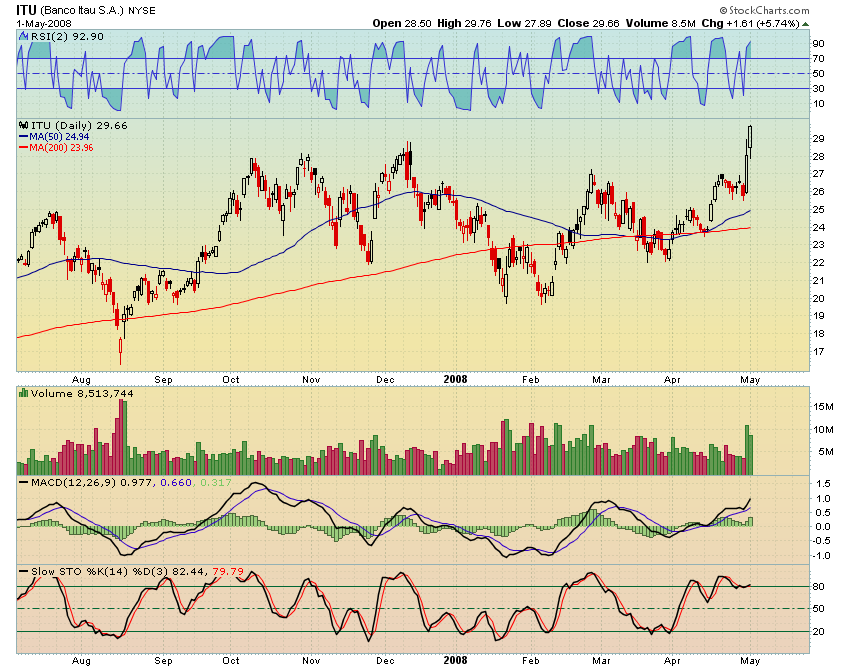Click the 29 label on price axis
Viewport: 850px width, 668px height.
[x=818, y=139]
